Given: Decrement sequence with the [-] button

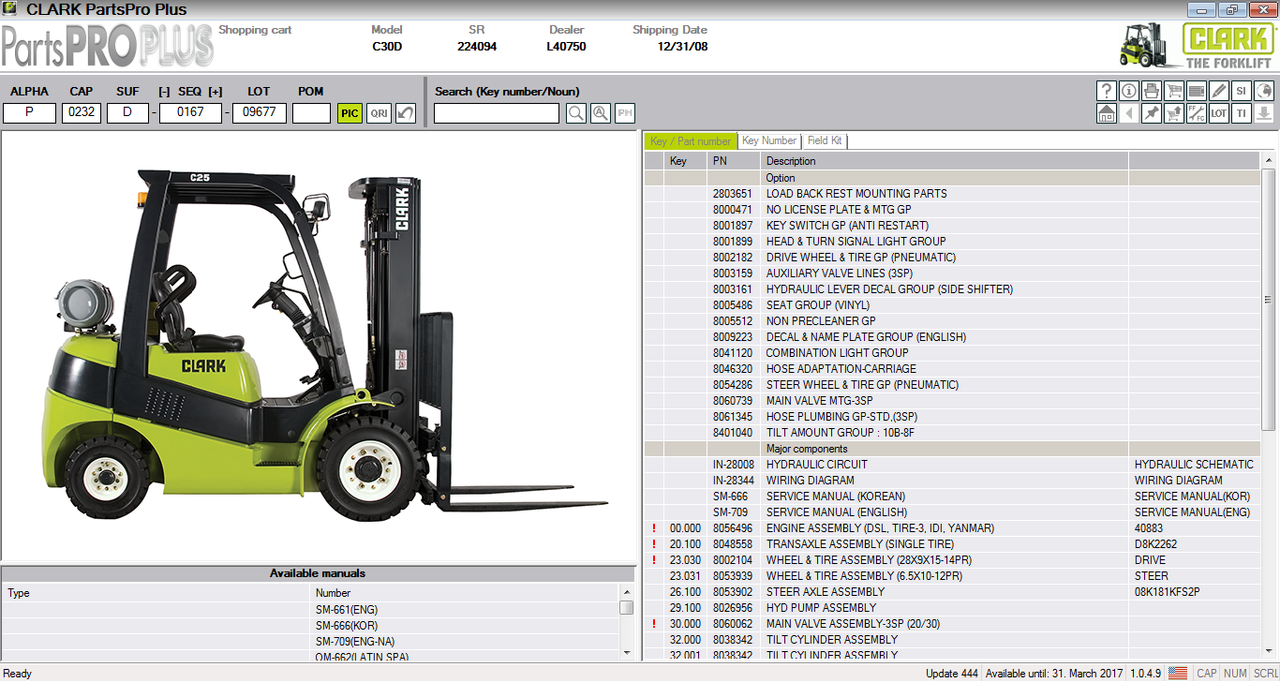Looking at the screenshot, I should pyautogui.click(x=164, y=91).
